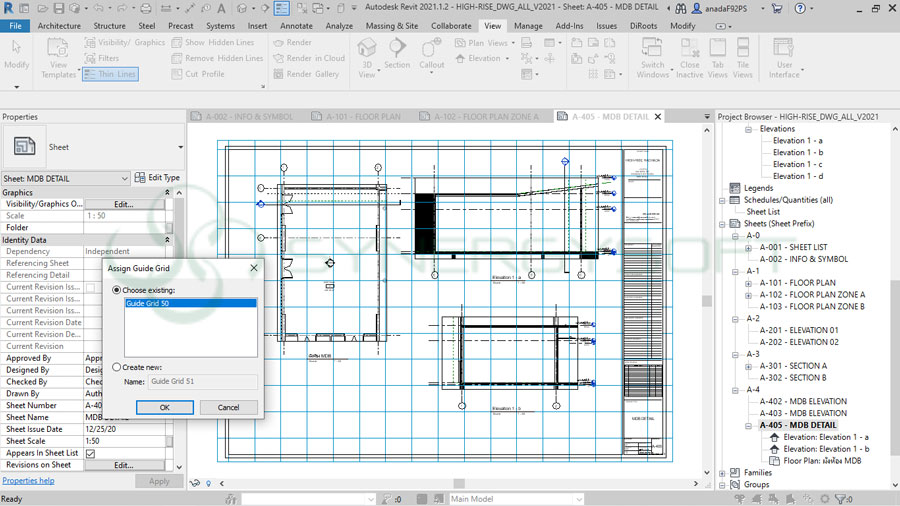Open the Annotate ribbon tab

pos(296,26)
